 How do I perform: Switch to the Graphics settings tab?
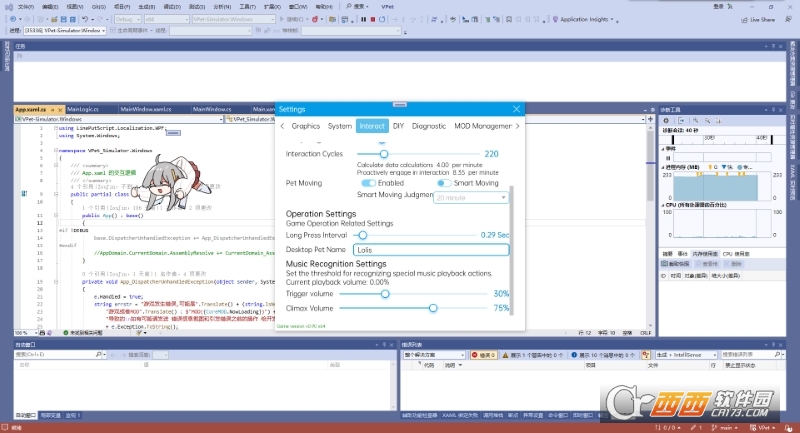(306, 126)
